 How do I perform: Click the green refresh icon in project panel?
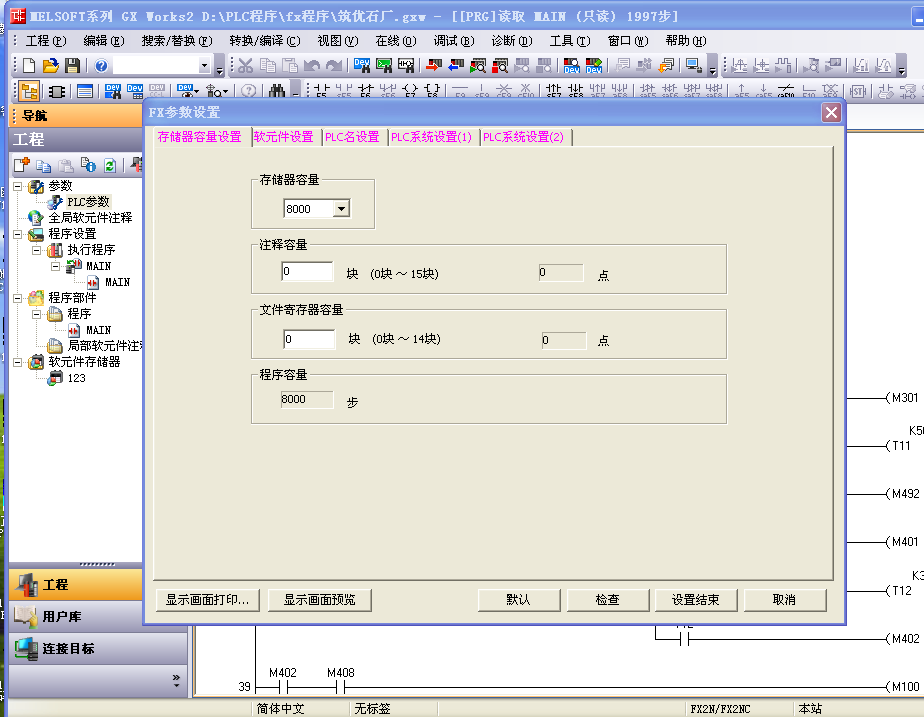tap(110, 165)
